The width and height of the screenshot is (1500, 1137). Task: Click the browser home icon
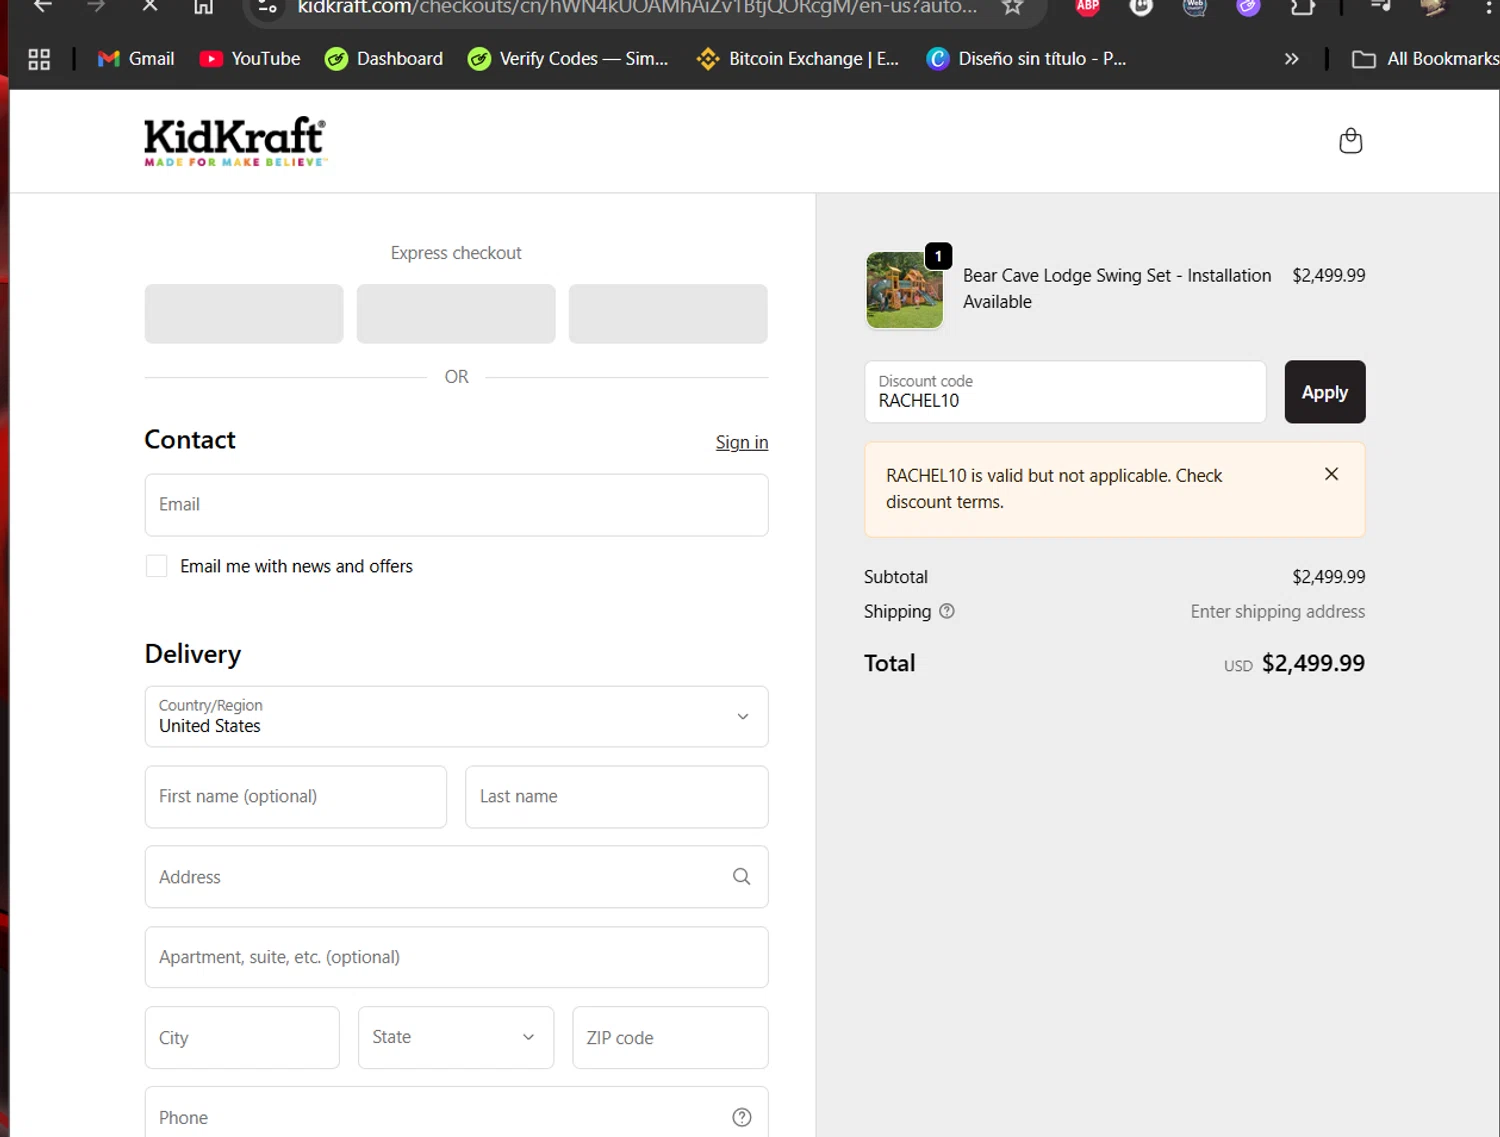[203, 6]
